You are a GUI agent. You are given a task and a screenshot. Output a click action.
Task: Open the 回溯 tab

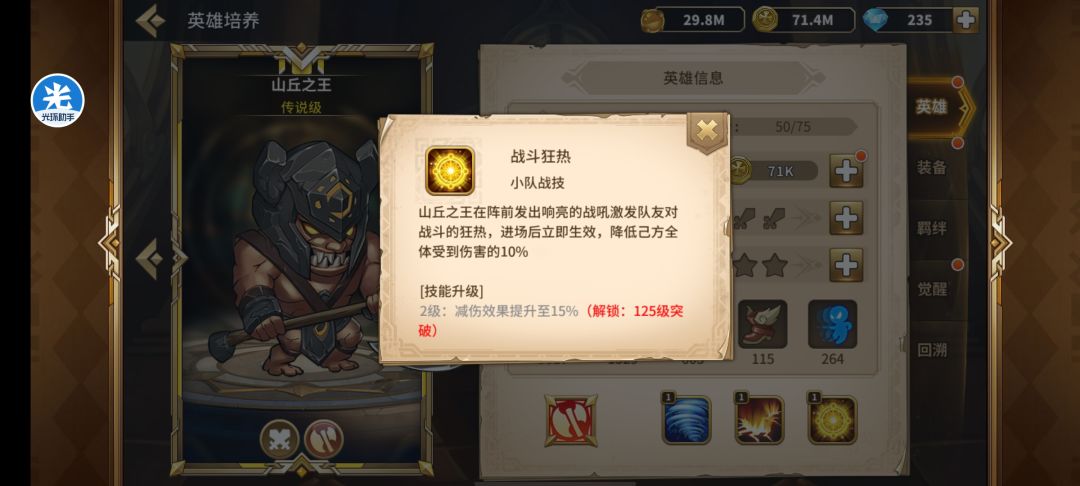(x=932, y=350)
